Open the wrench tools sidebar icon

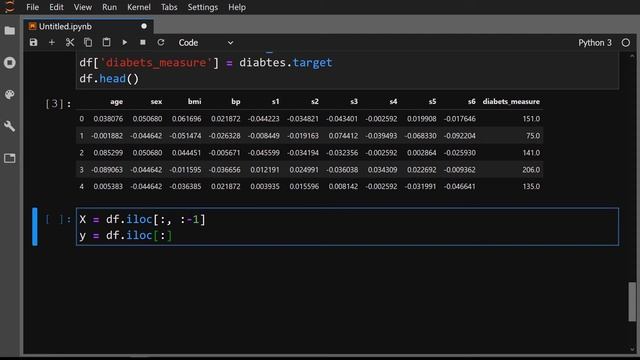9,126
